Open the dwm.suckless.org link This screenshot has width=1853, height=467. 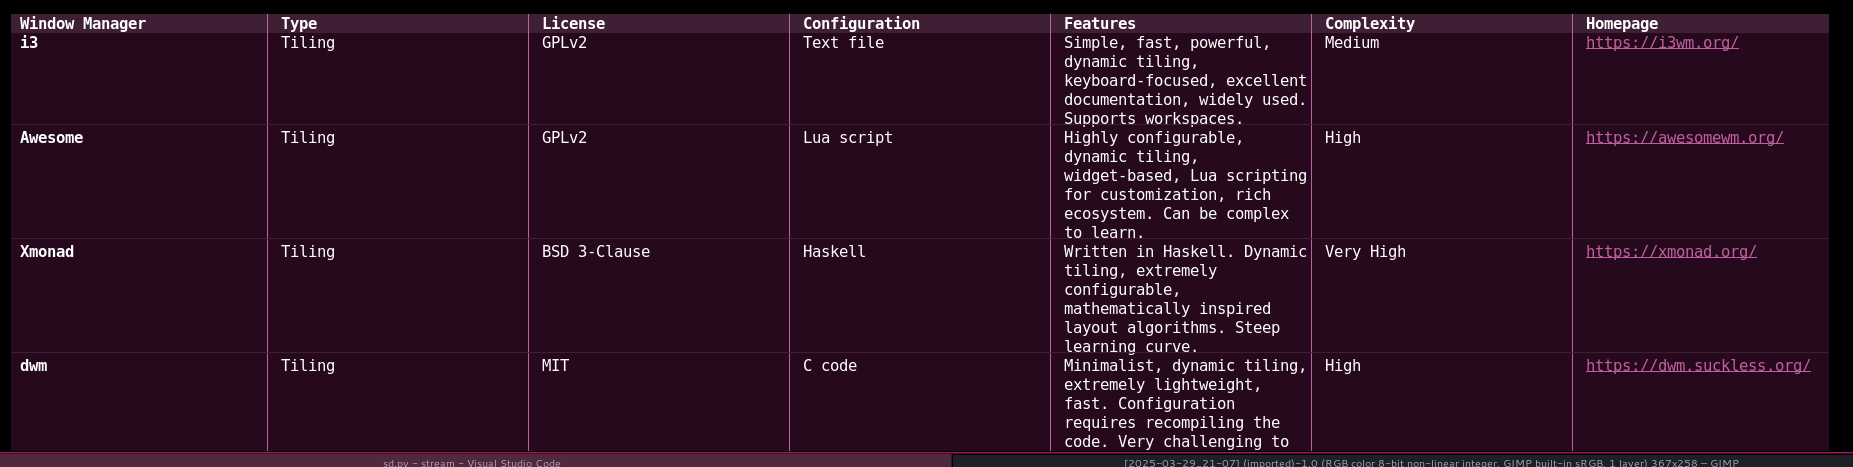(1697, 366)
